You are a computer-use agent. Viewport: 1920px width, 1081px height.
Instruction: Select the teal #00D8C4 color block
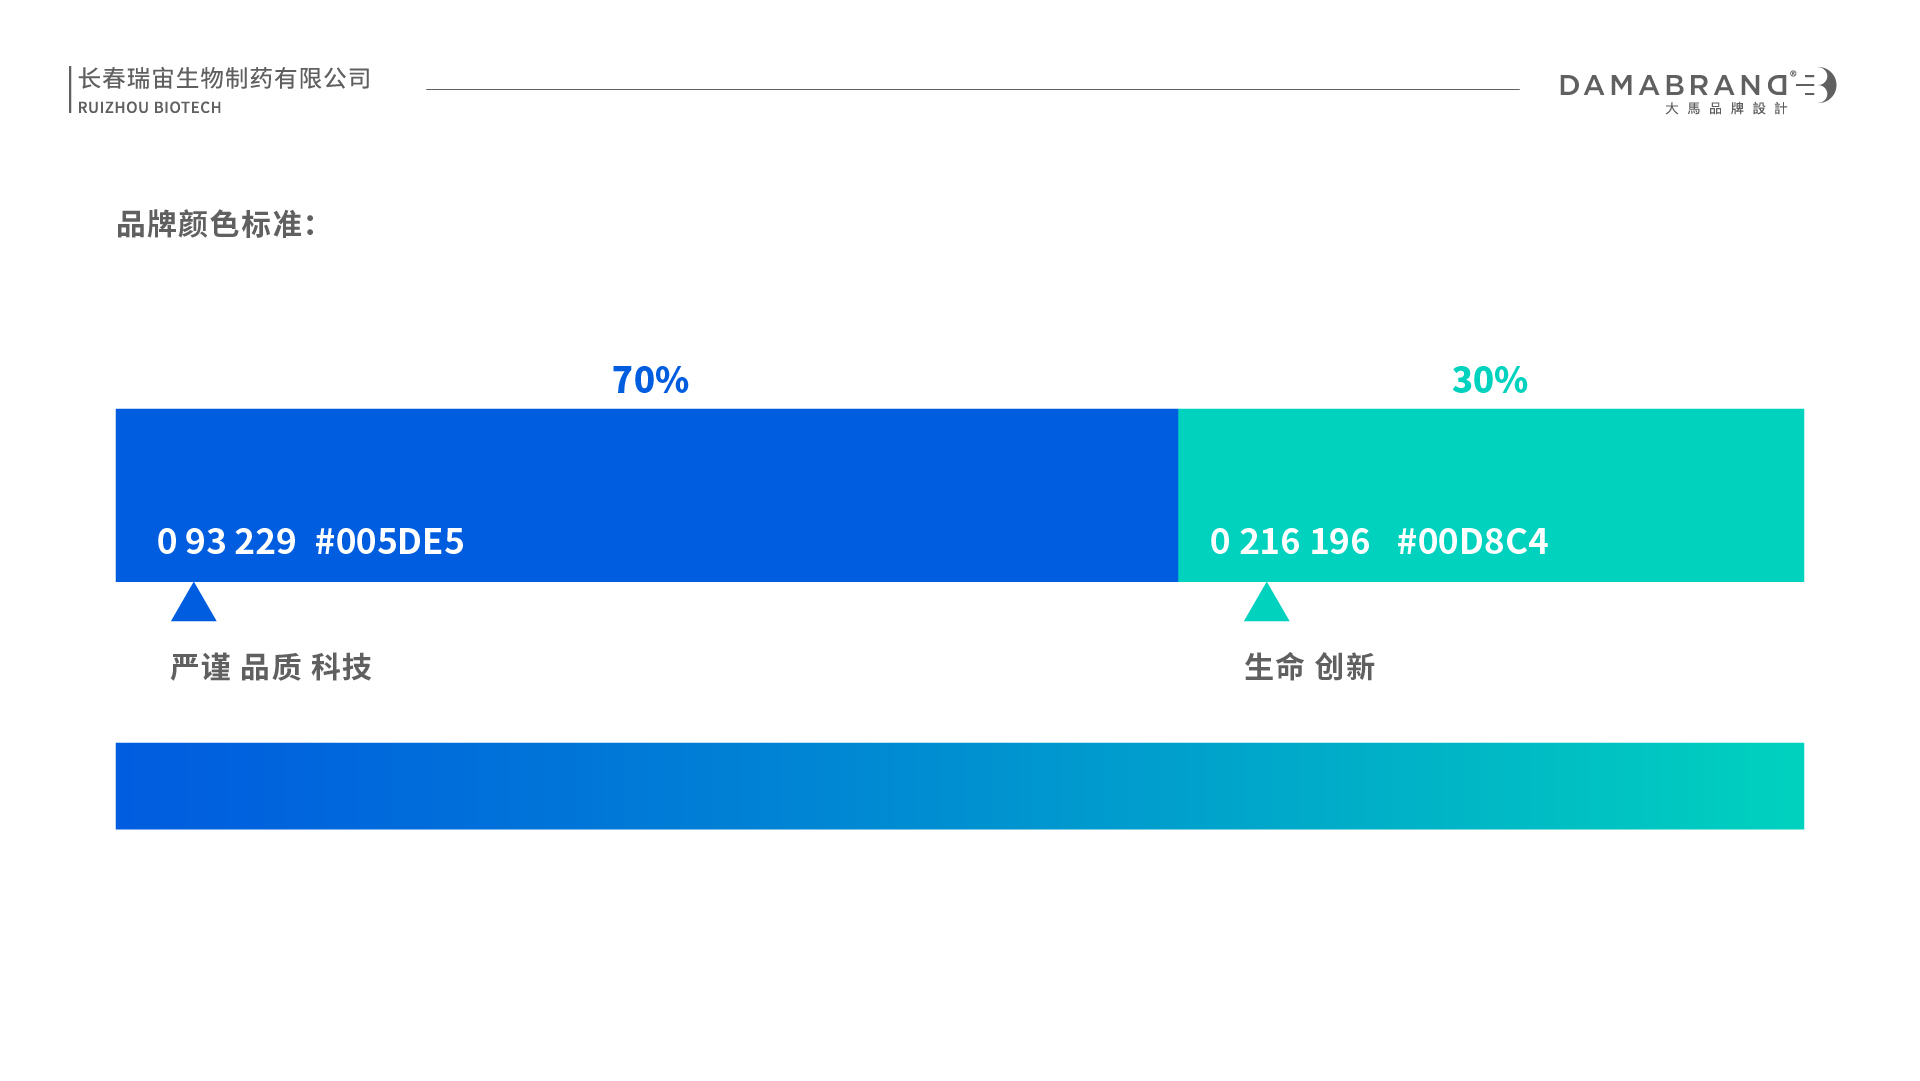pos(1491,495)
